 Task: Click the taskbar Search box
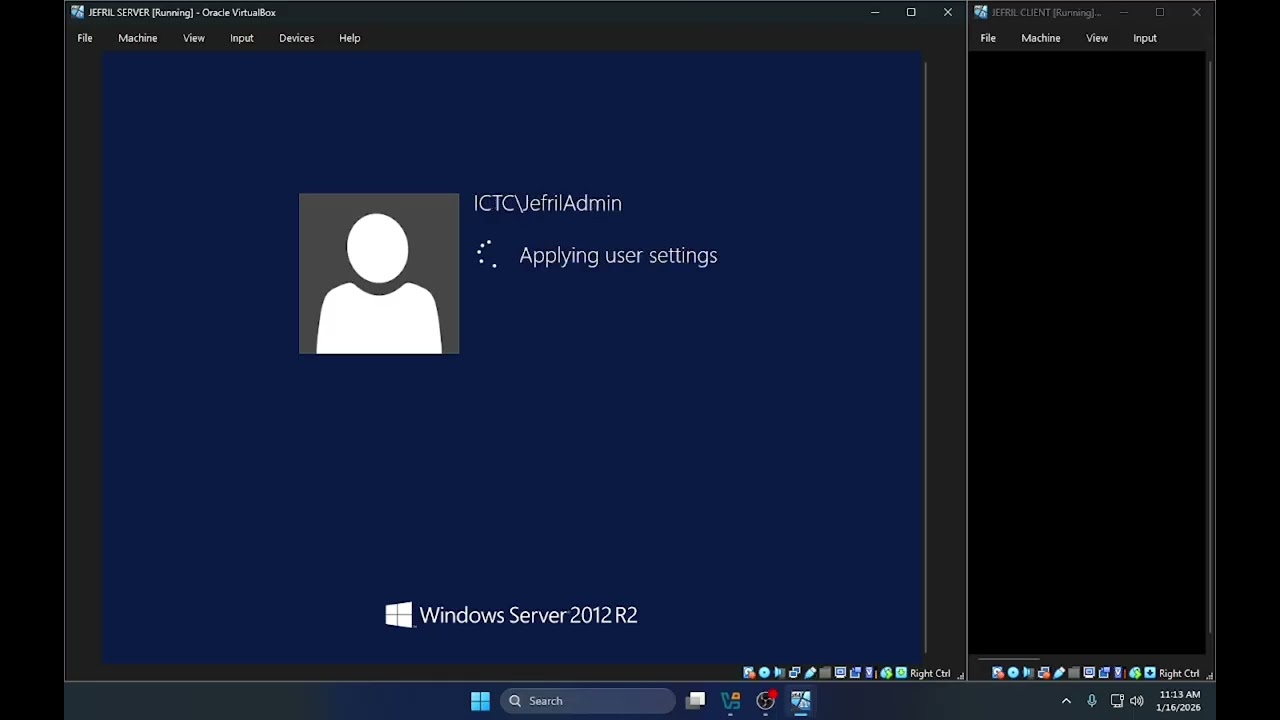coord(588,701)
